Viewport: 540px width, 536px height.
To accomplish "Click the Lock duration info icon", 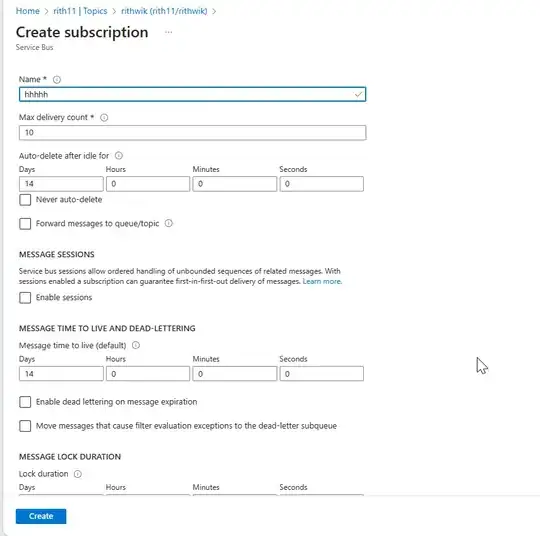I will click(78, 474).
